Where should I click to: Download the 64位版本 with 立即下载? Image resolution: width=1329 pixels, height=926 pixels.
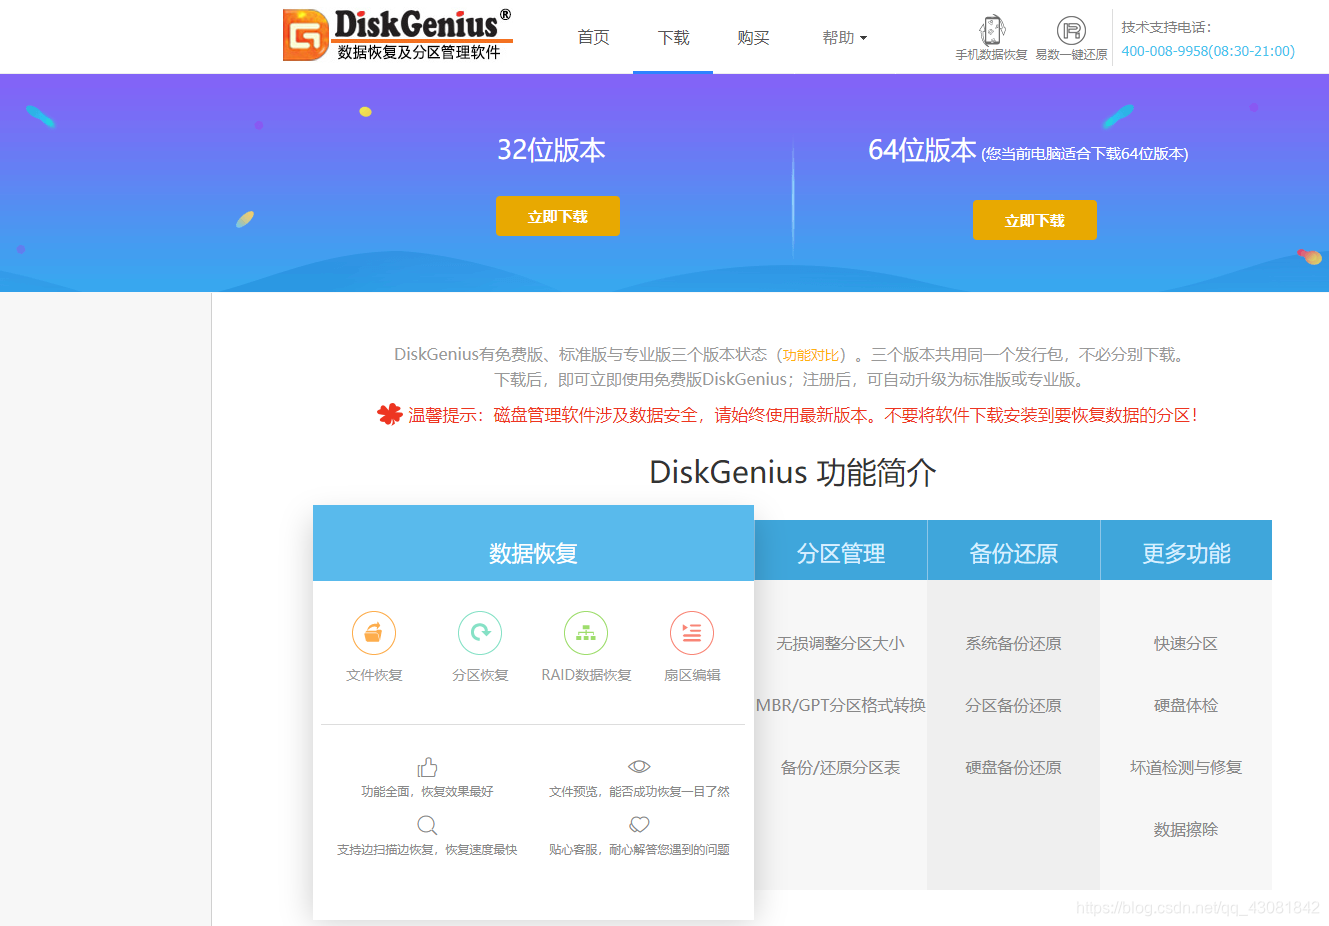[1035, 220]
